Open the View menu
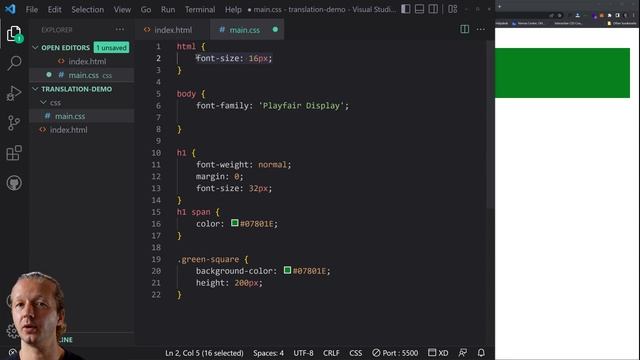Screen dimensions: 640x360 [x=122, y=9]
